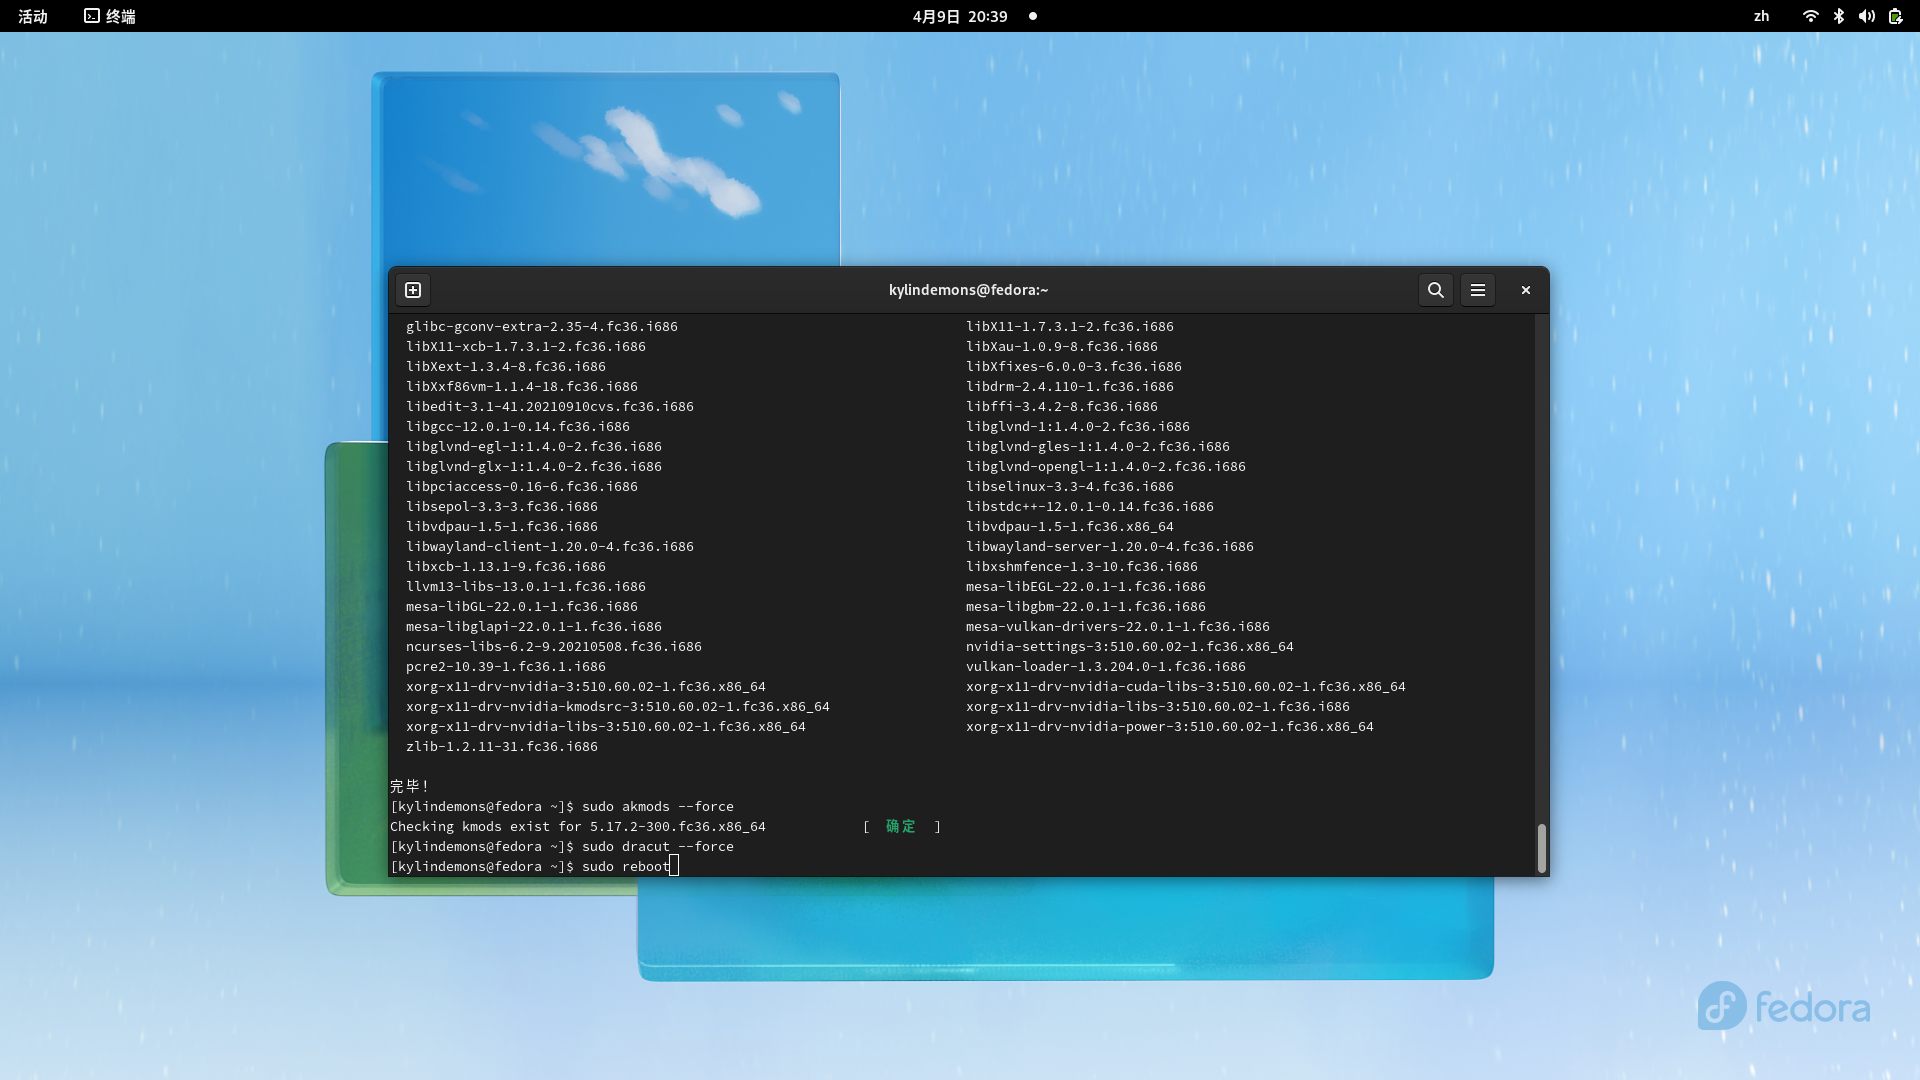Click the battery status icon

point(1895,16)
